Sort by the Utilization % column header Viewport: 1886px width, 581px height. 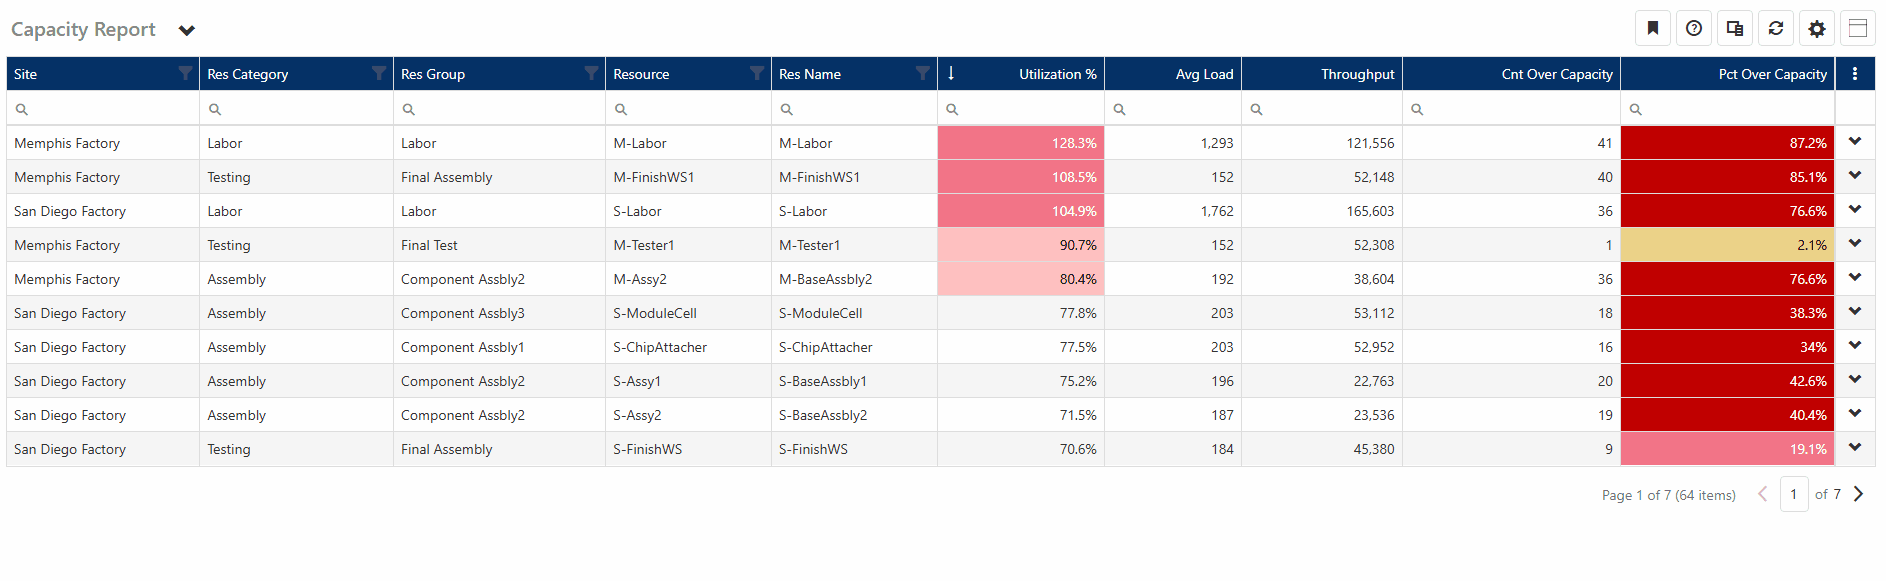click(x=1057, y=74)
